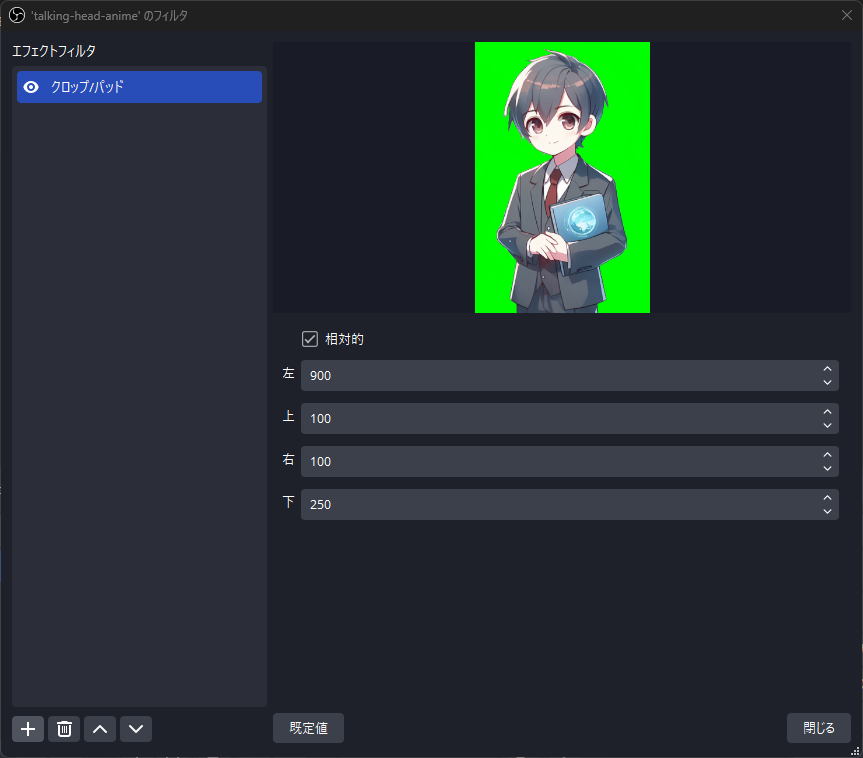Image resolution: width=863 pixels, height=758 pixels.
Task: Click the 下 value field showing 250
Action: 560,504
